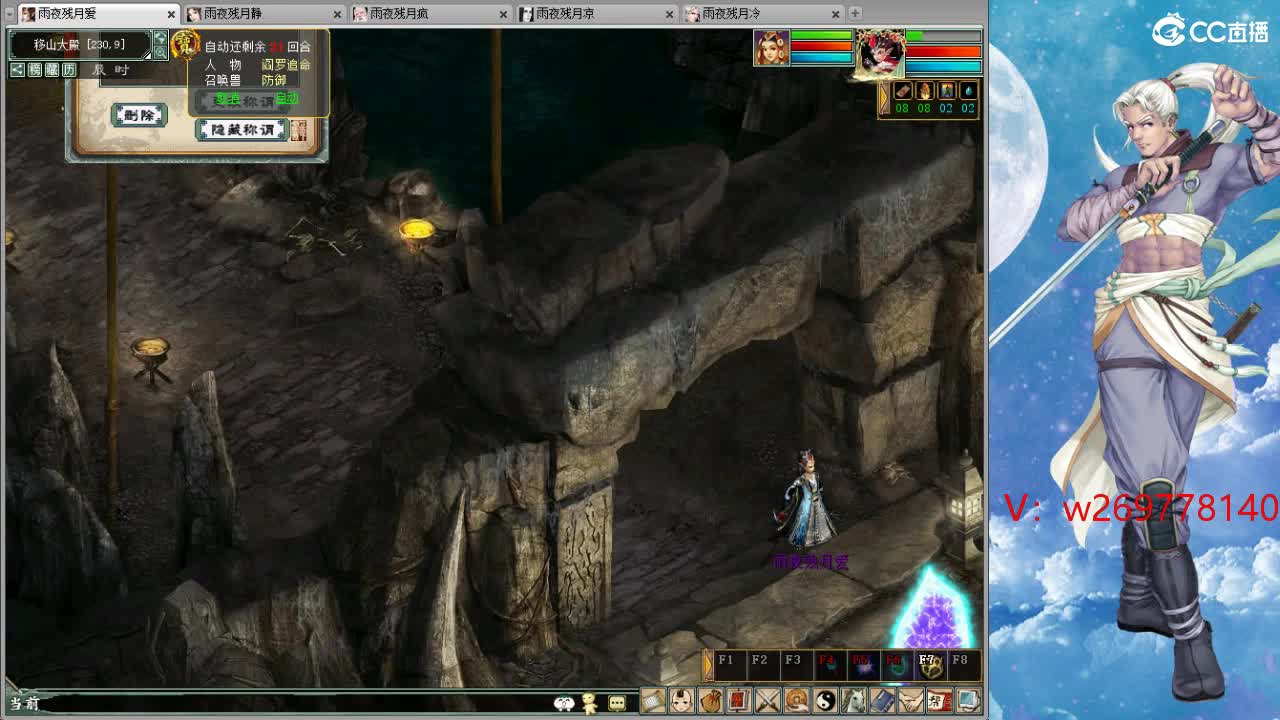Close the 雨夜残月静 tab
Image resolution: width=1280 pixels, height=720 pixels.
tap(338, 14)
